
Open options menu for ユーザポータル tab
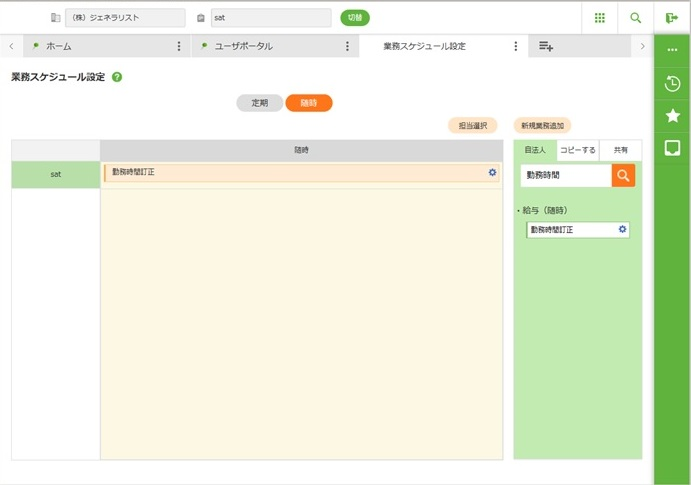[347, 47]
